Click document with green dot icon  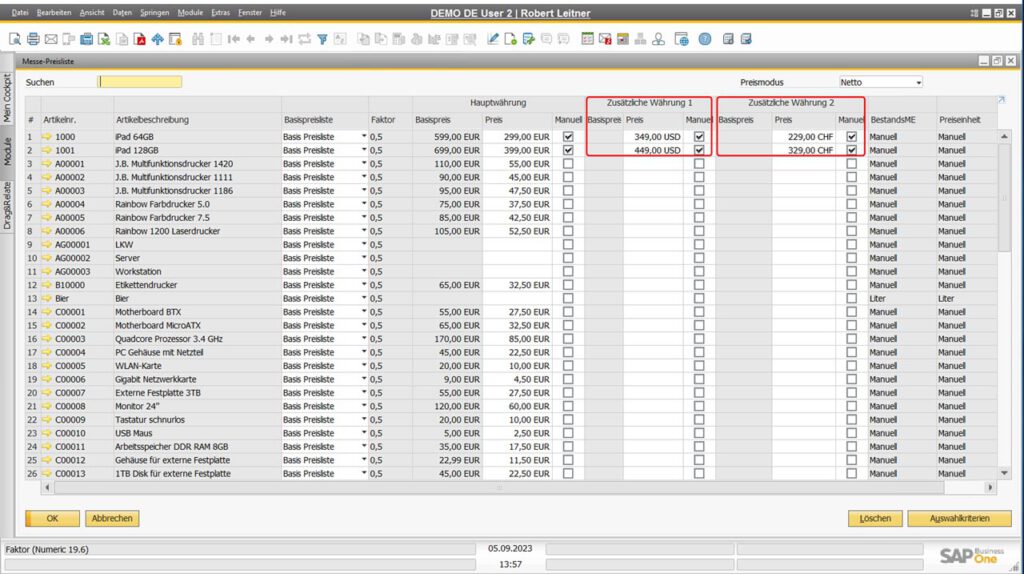[511, 39]
